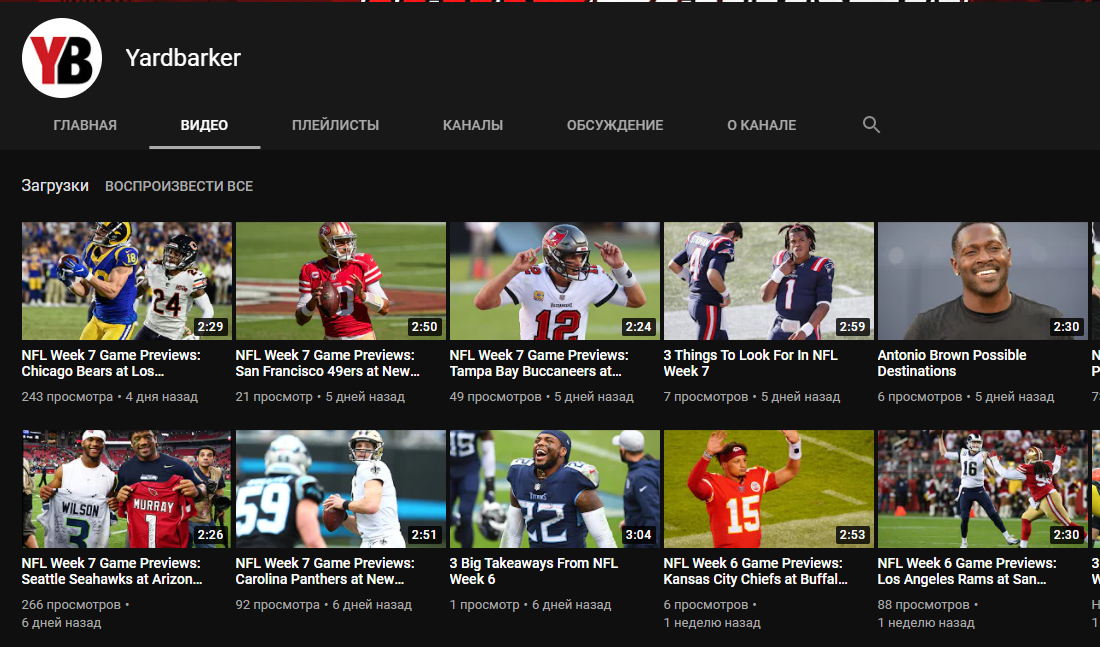Click the 3 Big Takeaways From NFL Week 6 thumbnail
1100x647 pixels.
pos(554,489)
